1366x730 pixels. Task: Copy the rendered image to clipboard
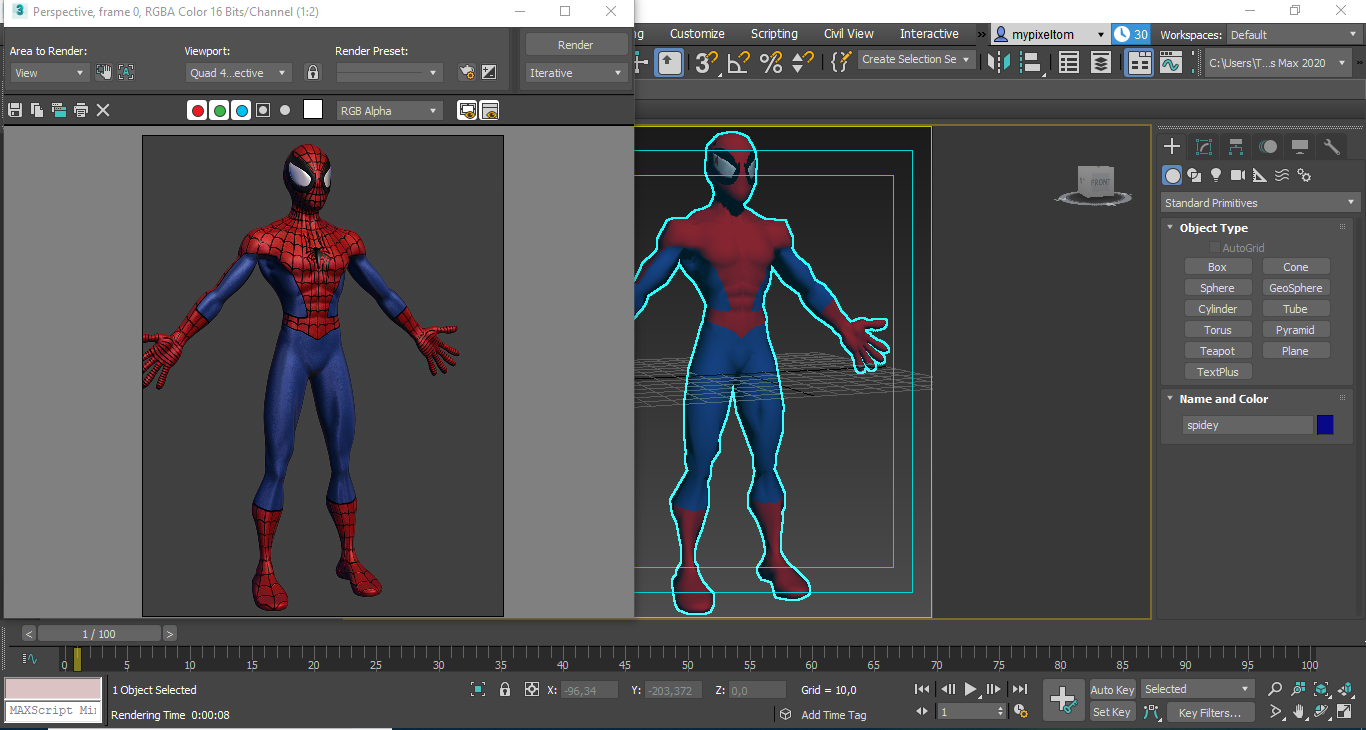37,110
